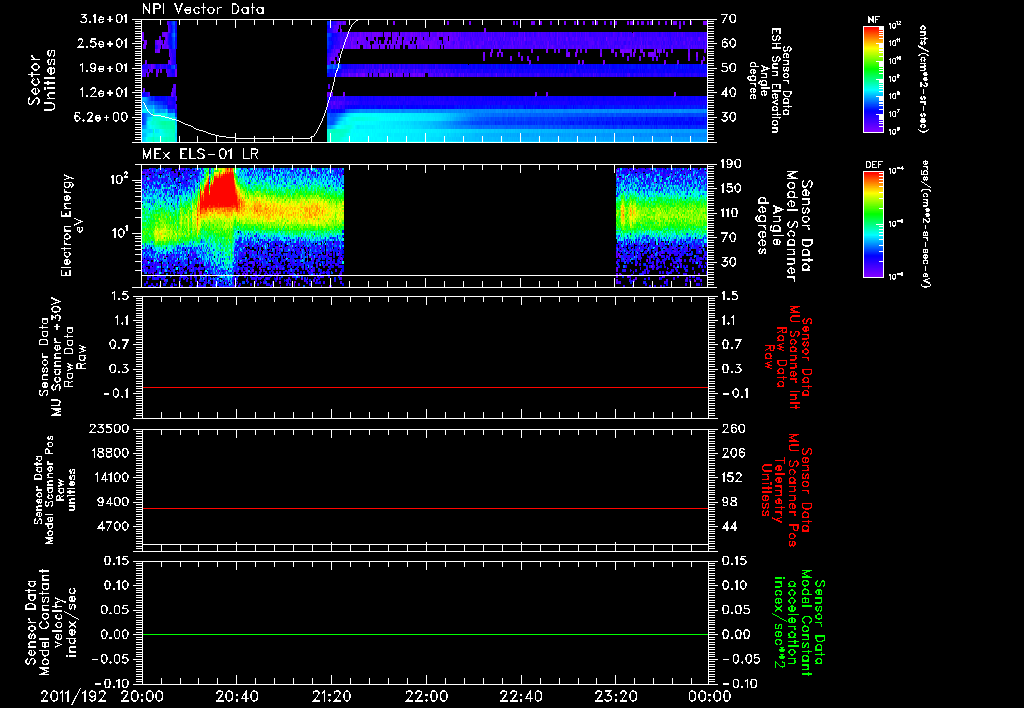Image resolution: width=1024 pixels, height=708 pixels.
Task: Click the cnts/(cm**2-sr-sec) units label
Action: tap(923, 79)
